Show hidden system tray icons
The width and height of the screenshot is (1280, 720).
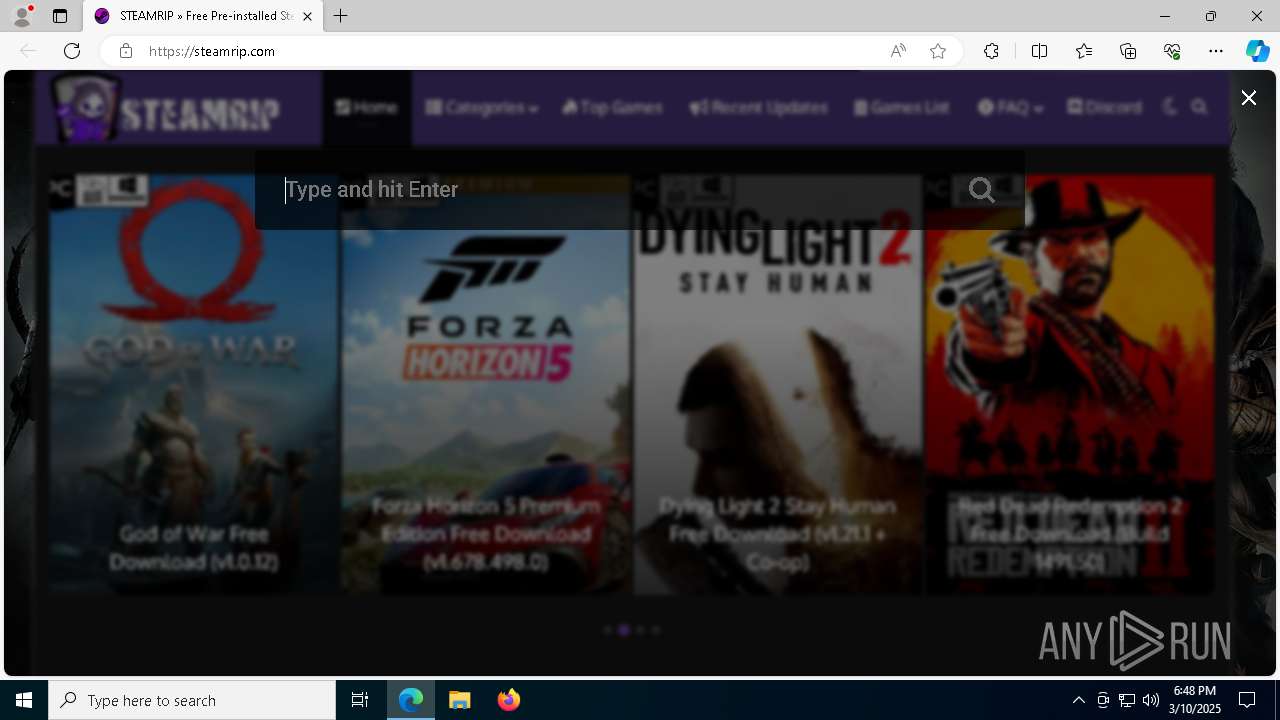click(1078, 700)
